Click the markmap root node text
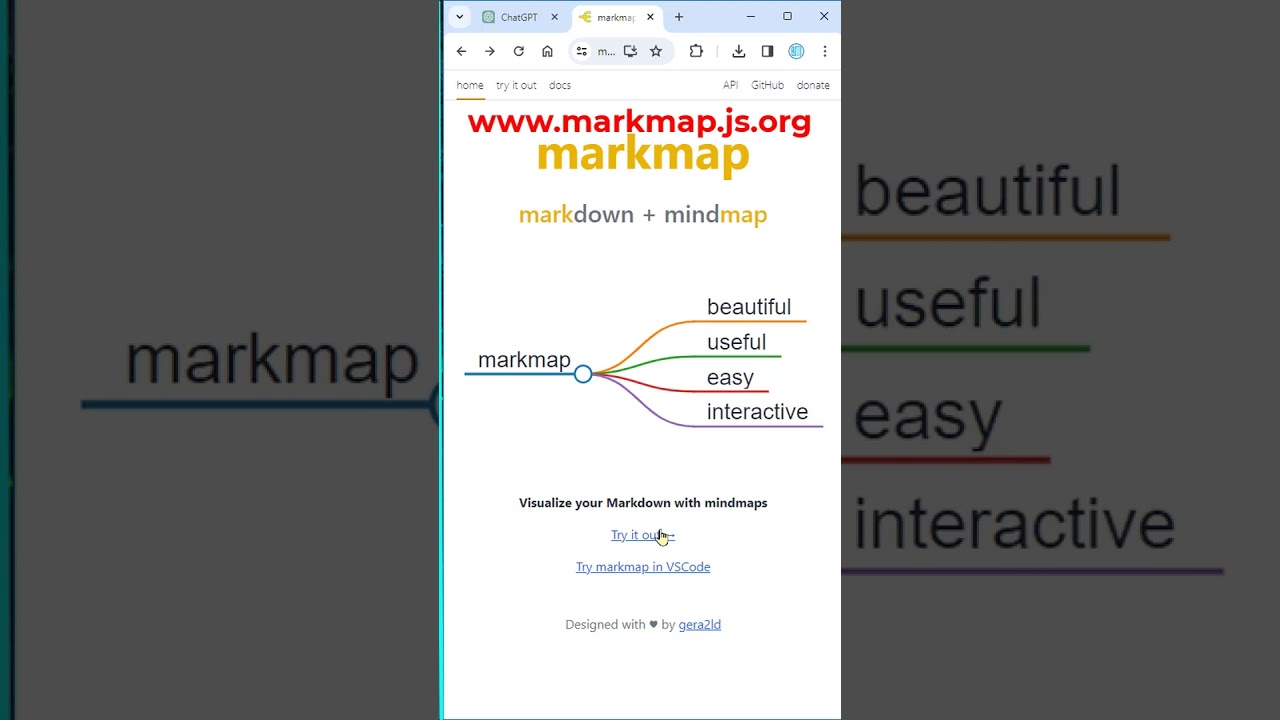The width and height of the screenshot is (1280, 720). (524, 360)
